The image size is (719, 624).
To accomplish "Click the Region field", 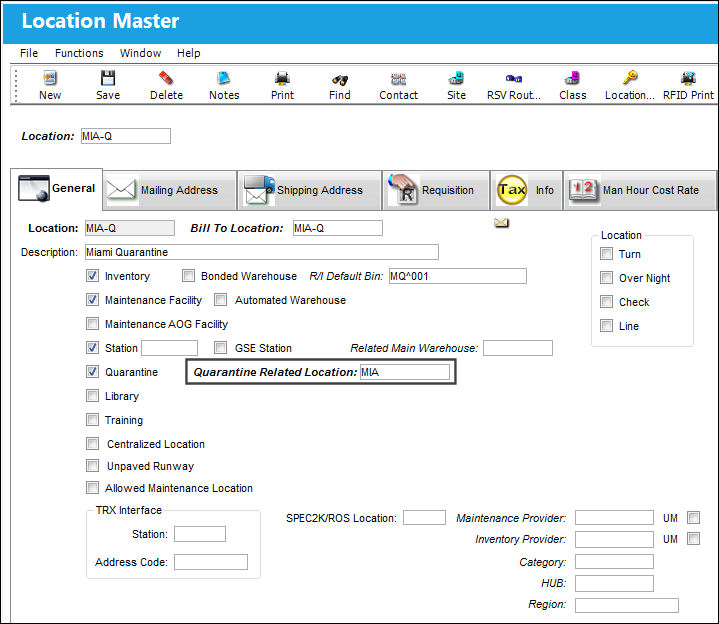I will (627, 605).
